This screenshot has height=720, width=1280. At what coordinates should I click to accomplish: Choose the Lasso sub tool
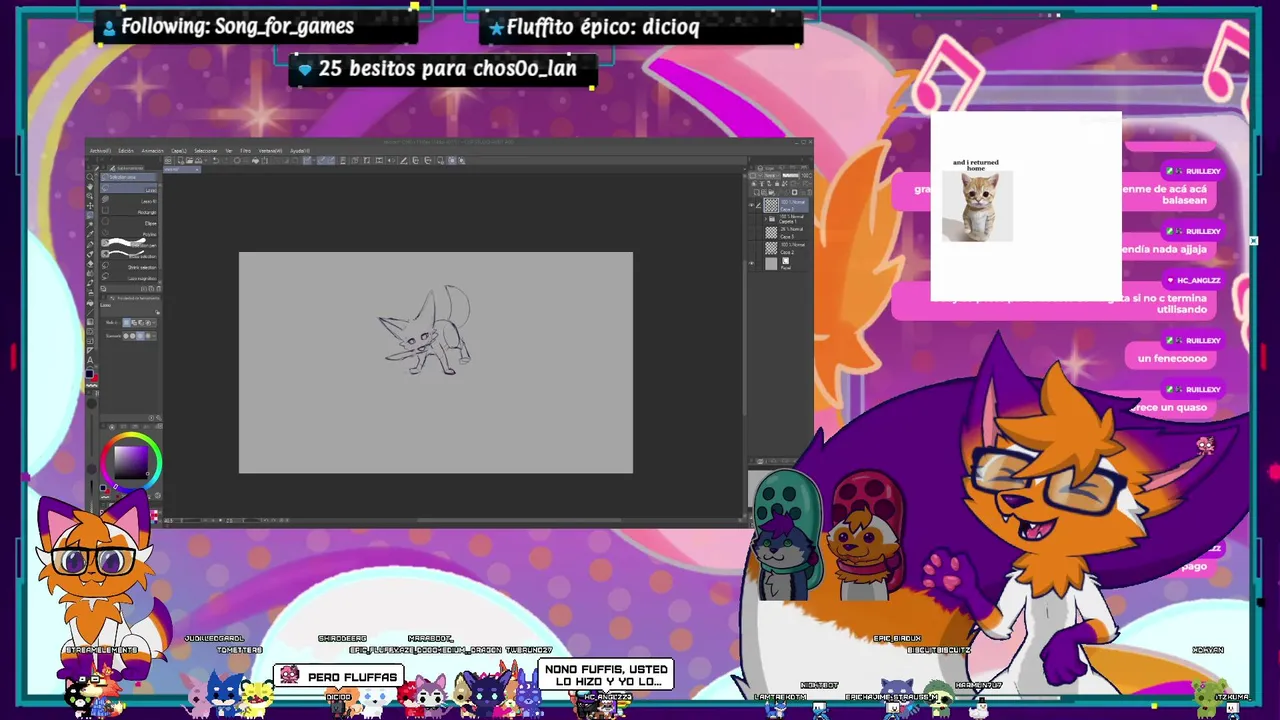[x=129, y=188]
